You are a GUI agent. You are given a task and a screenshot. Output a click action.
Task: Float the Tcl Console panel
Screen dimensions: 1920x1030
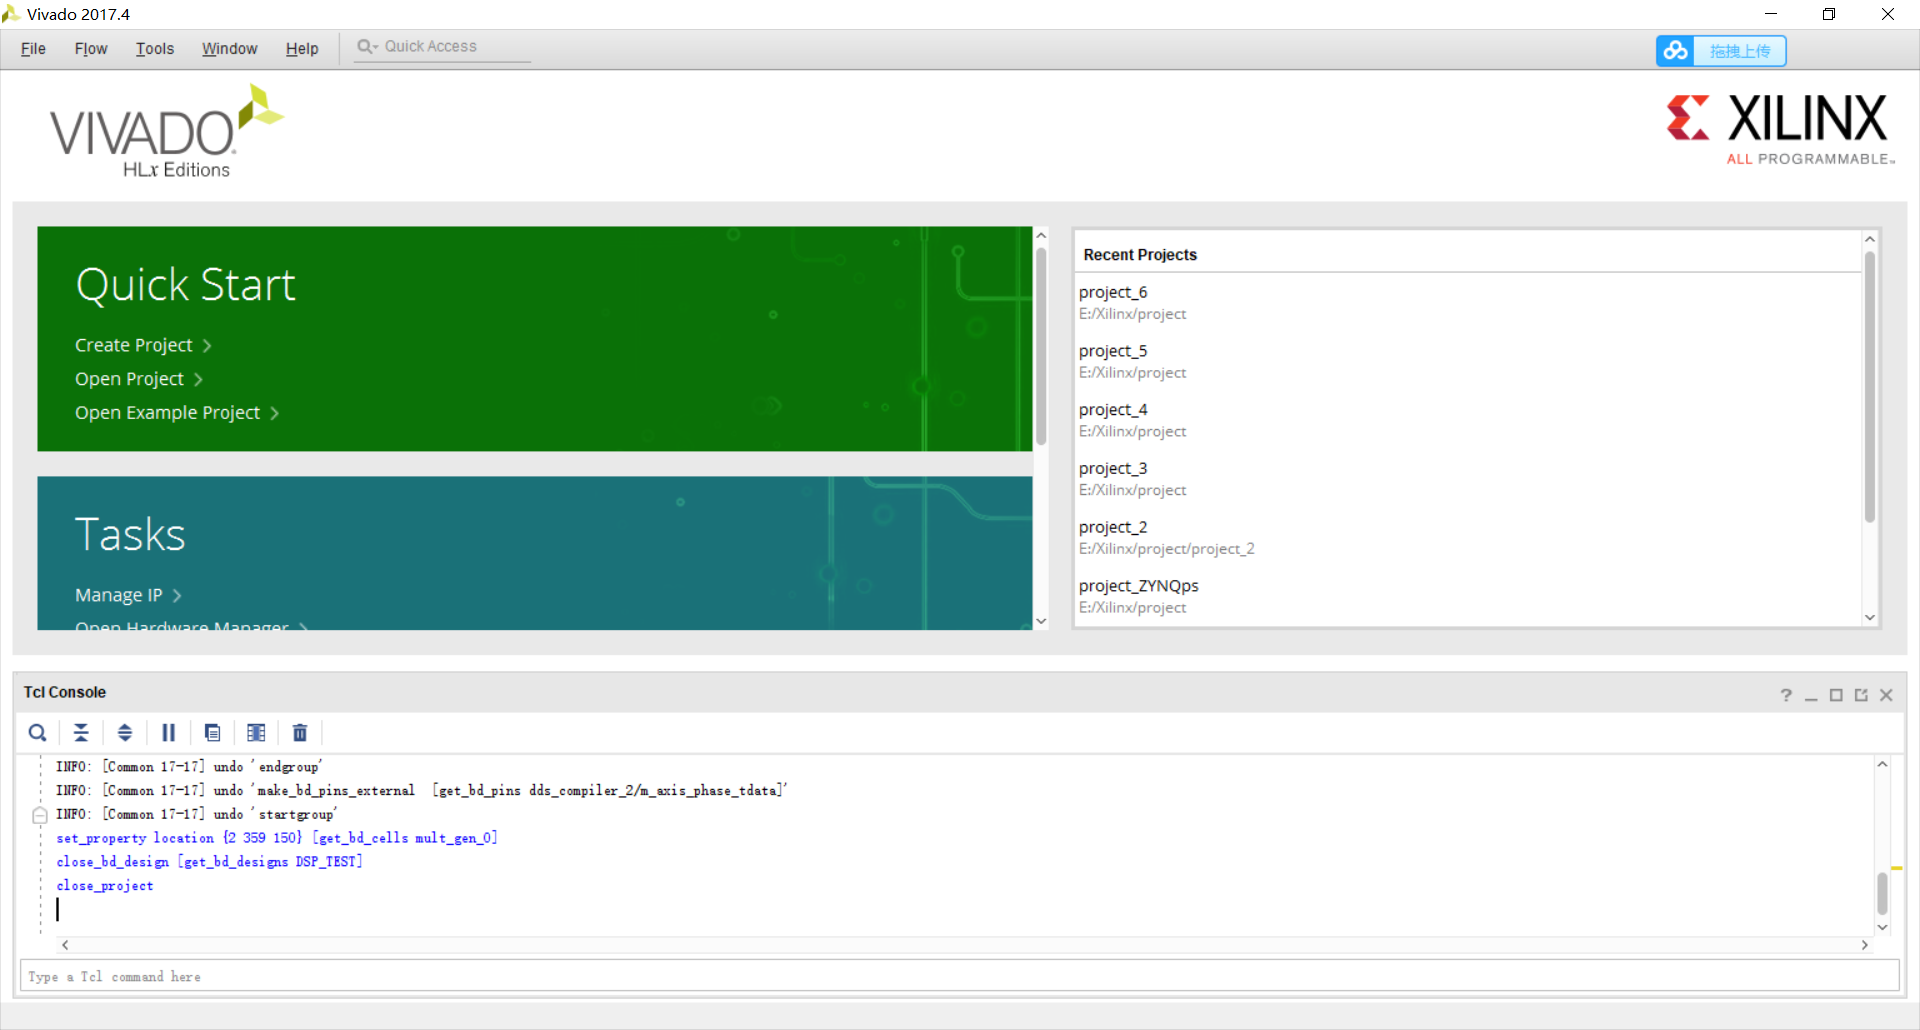click(x=1861, y=695)
